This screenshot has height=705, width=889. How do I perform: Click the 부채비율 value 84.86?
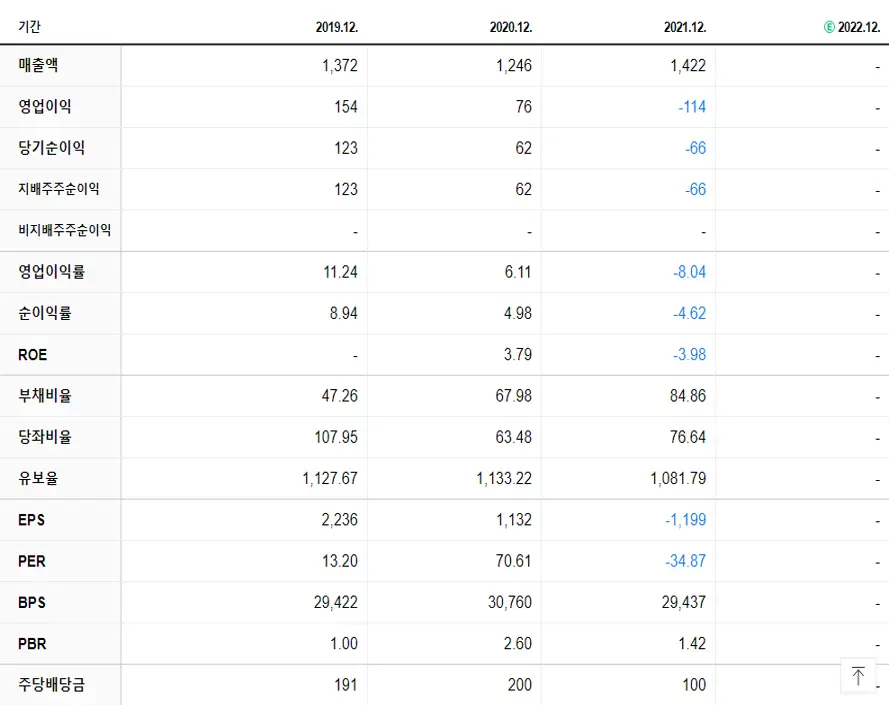688,396
